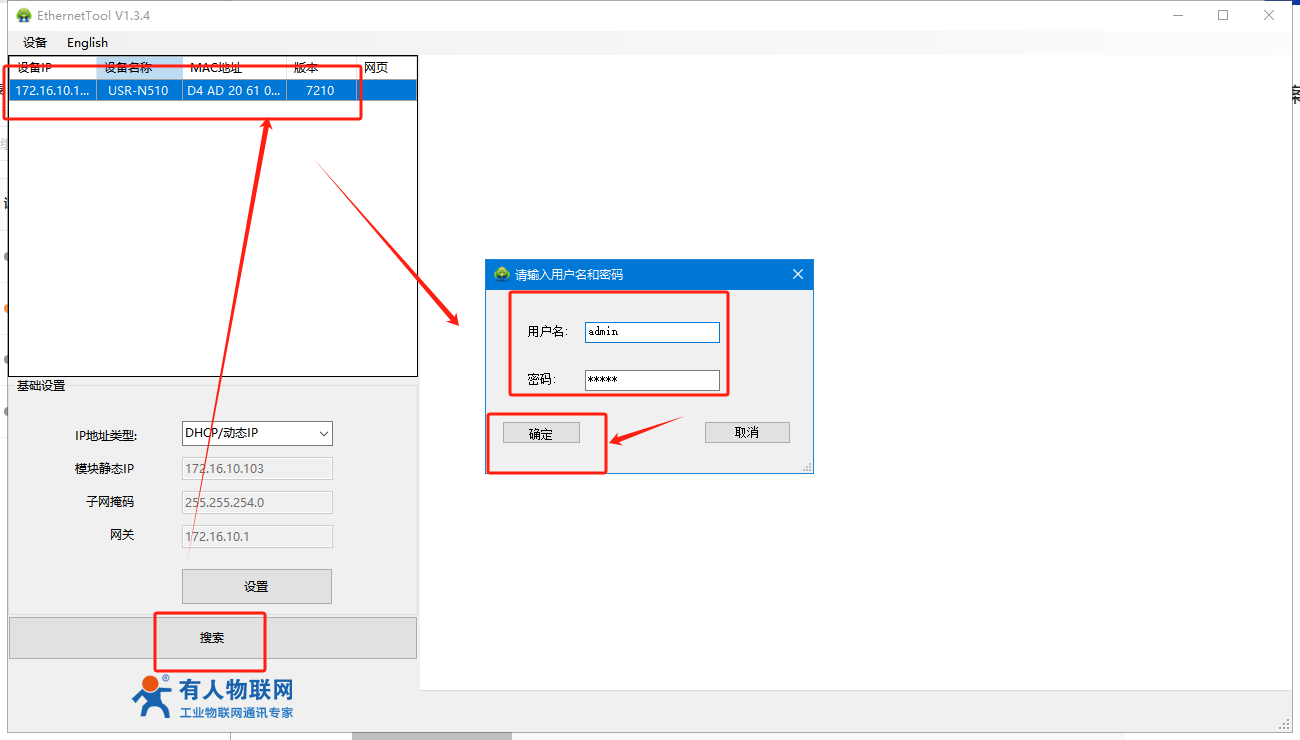Click the login dialog title icon
Screen dimensions: 1300x740
click(x=502, y=274)
